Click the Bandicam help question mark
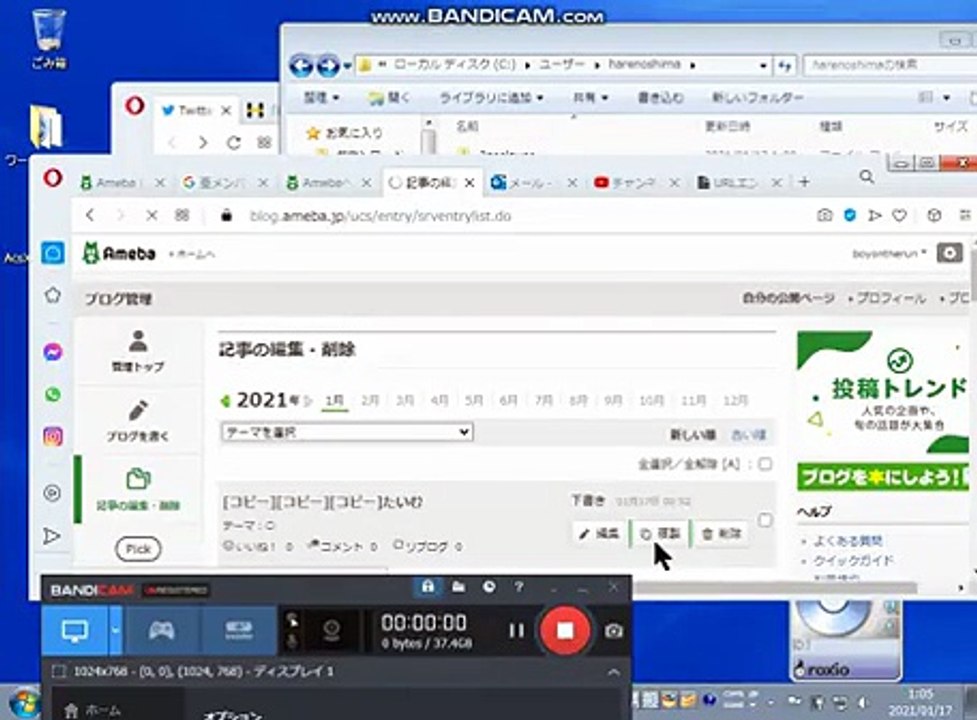 [x=519, y=587]
